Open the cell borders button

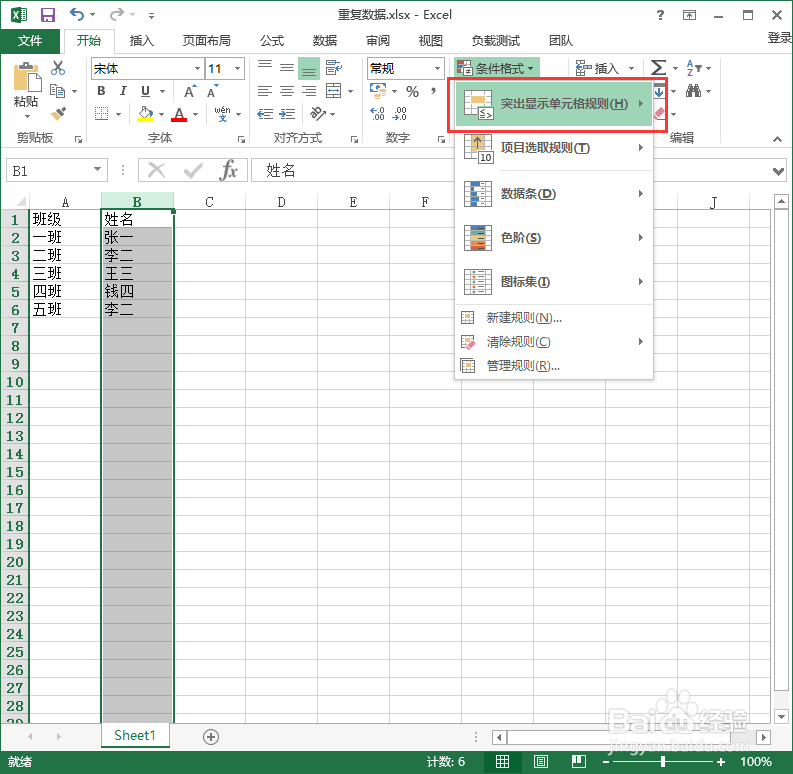[102, 114]
